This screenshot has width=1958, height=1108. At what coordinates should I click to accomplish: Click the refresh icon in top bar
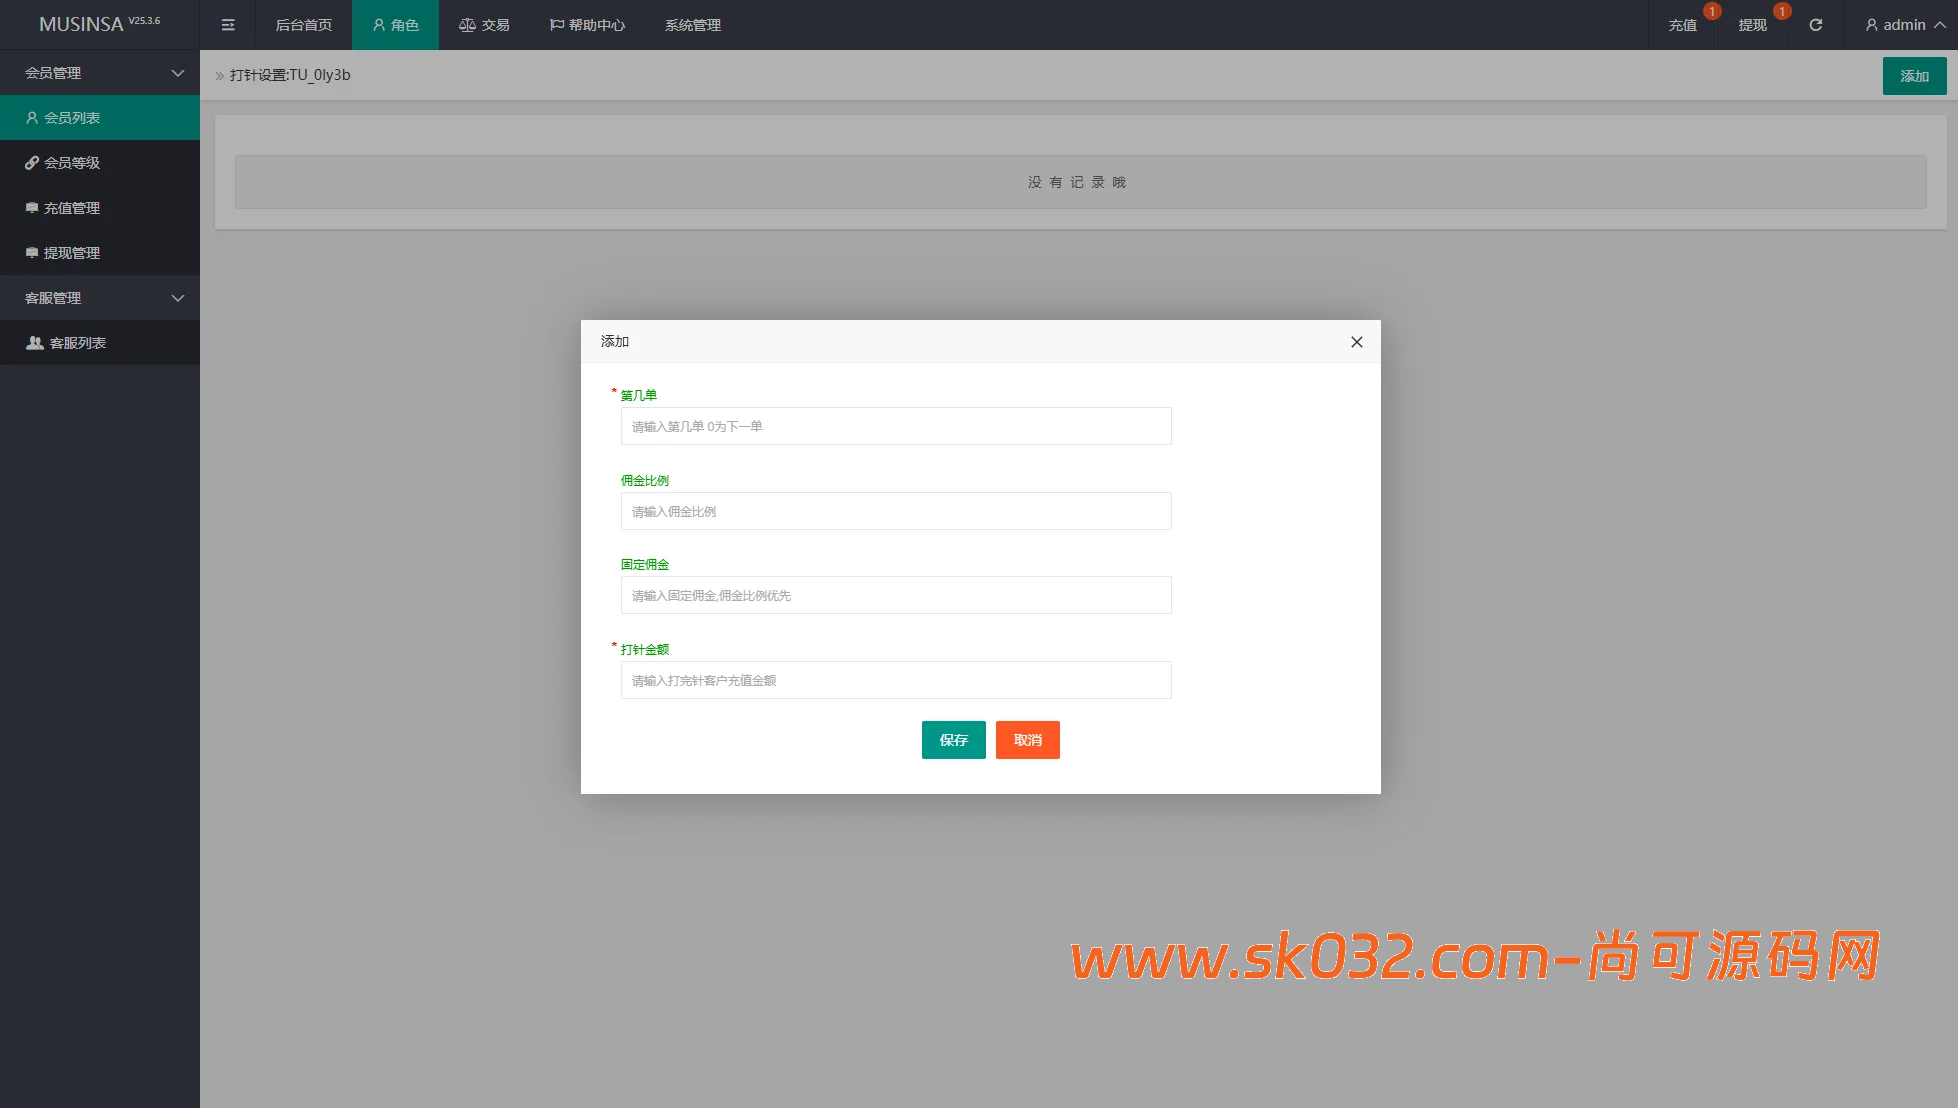point(1815,25)
